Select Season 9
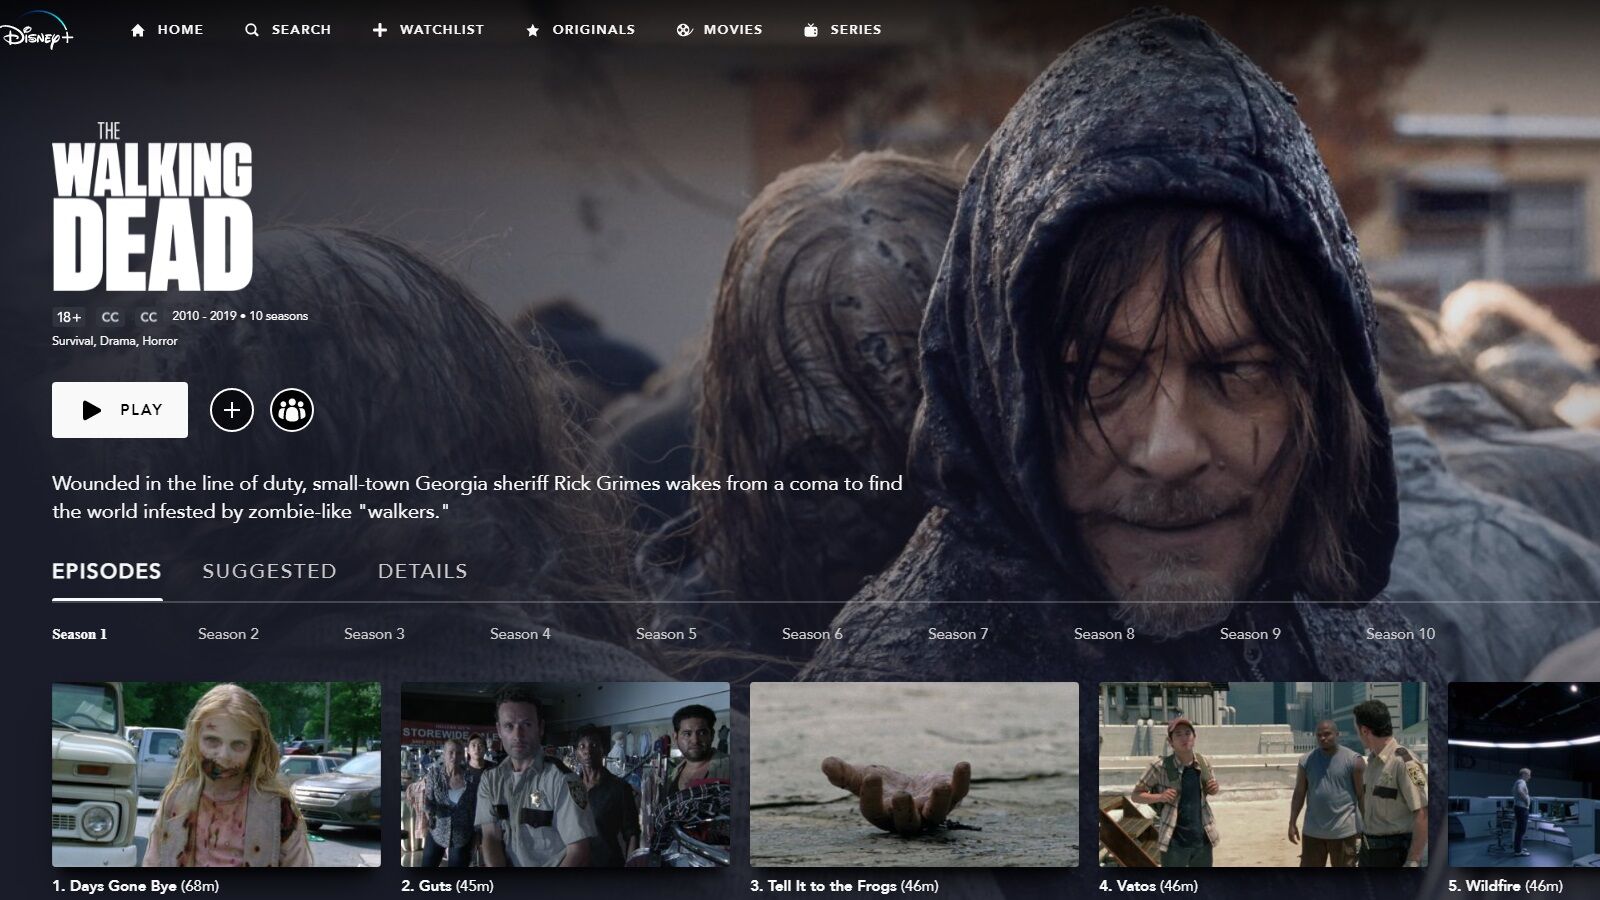The image size is (1600, 900). pyautogui.click(x=1250, y=634)
